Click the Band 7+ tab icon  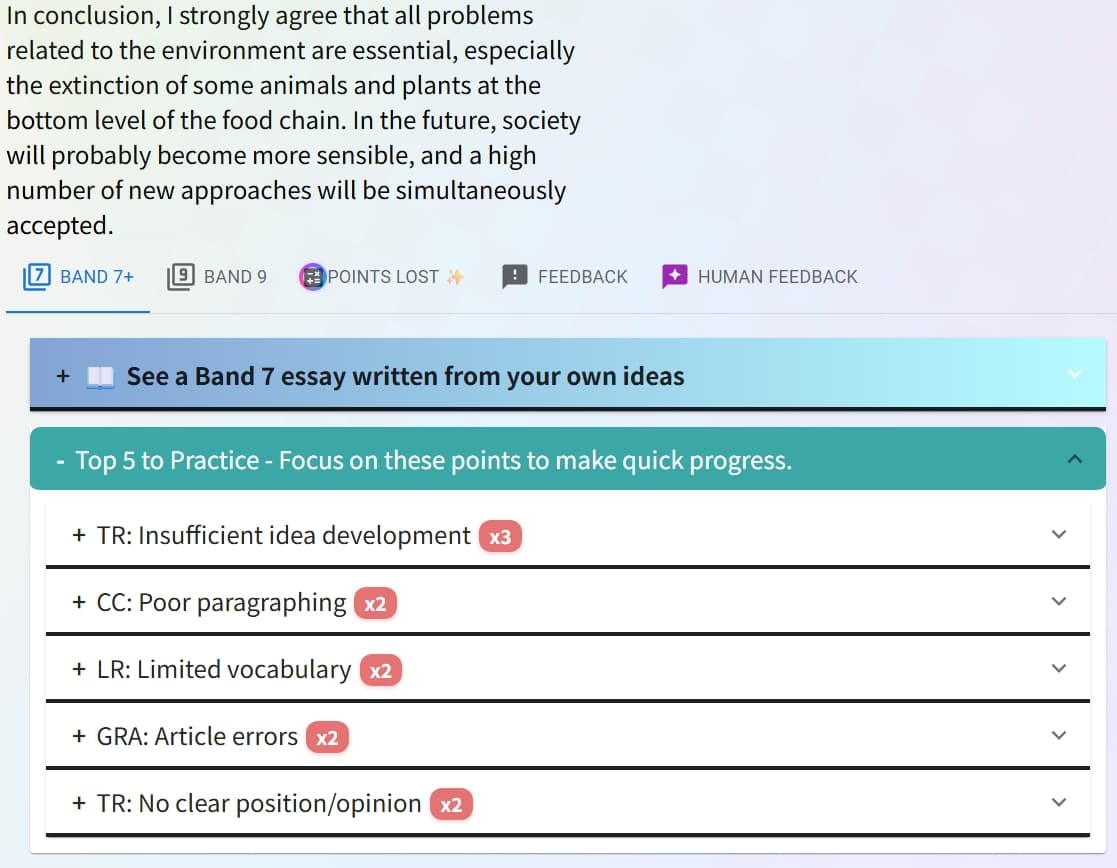pos(36,276)
